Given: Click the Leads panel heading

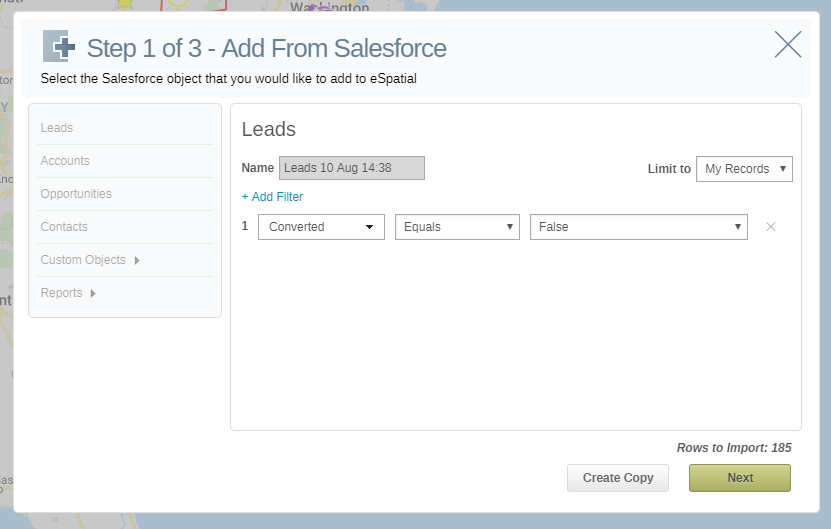Looking at the screenshot, I should pos(269,129).
